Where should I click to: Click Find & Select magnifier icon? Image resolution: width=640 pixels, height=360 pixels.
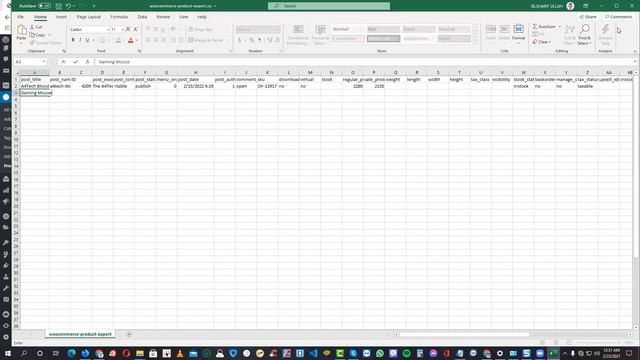click(584, 29)
